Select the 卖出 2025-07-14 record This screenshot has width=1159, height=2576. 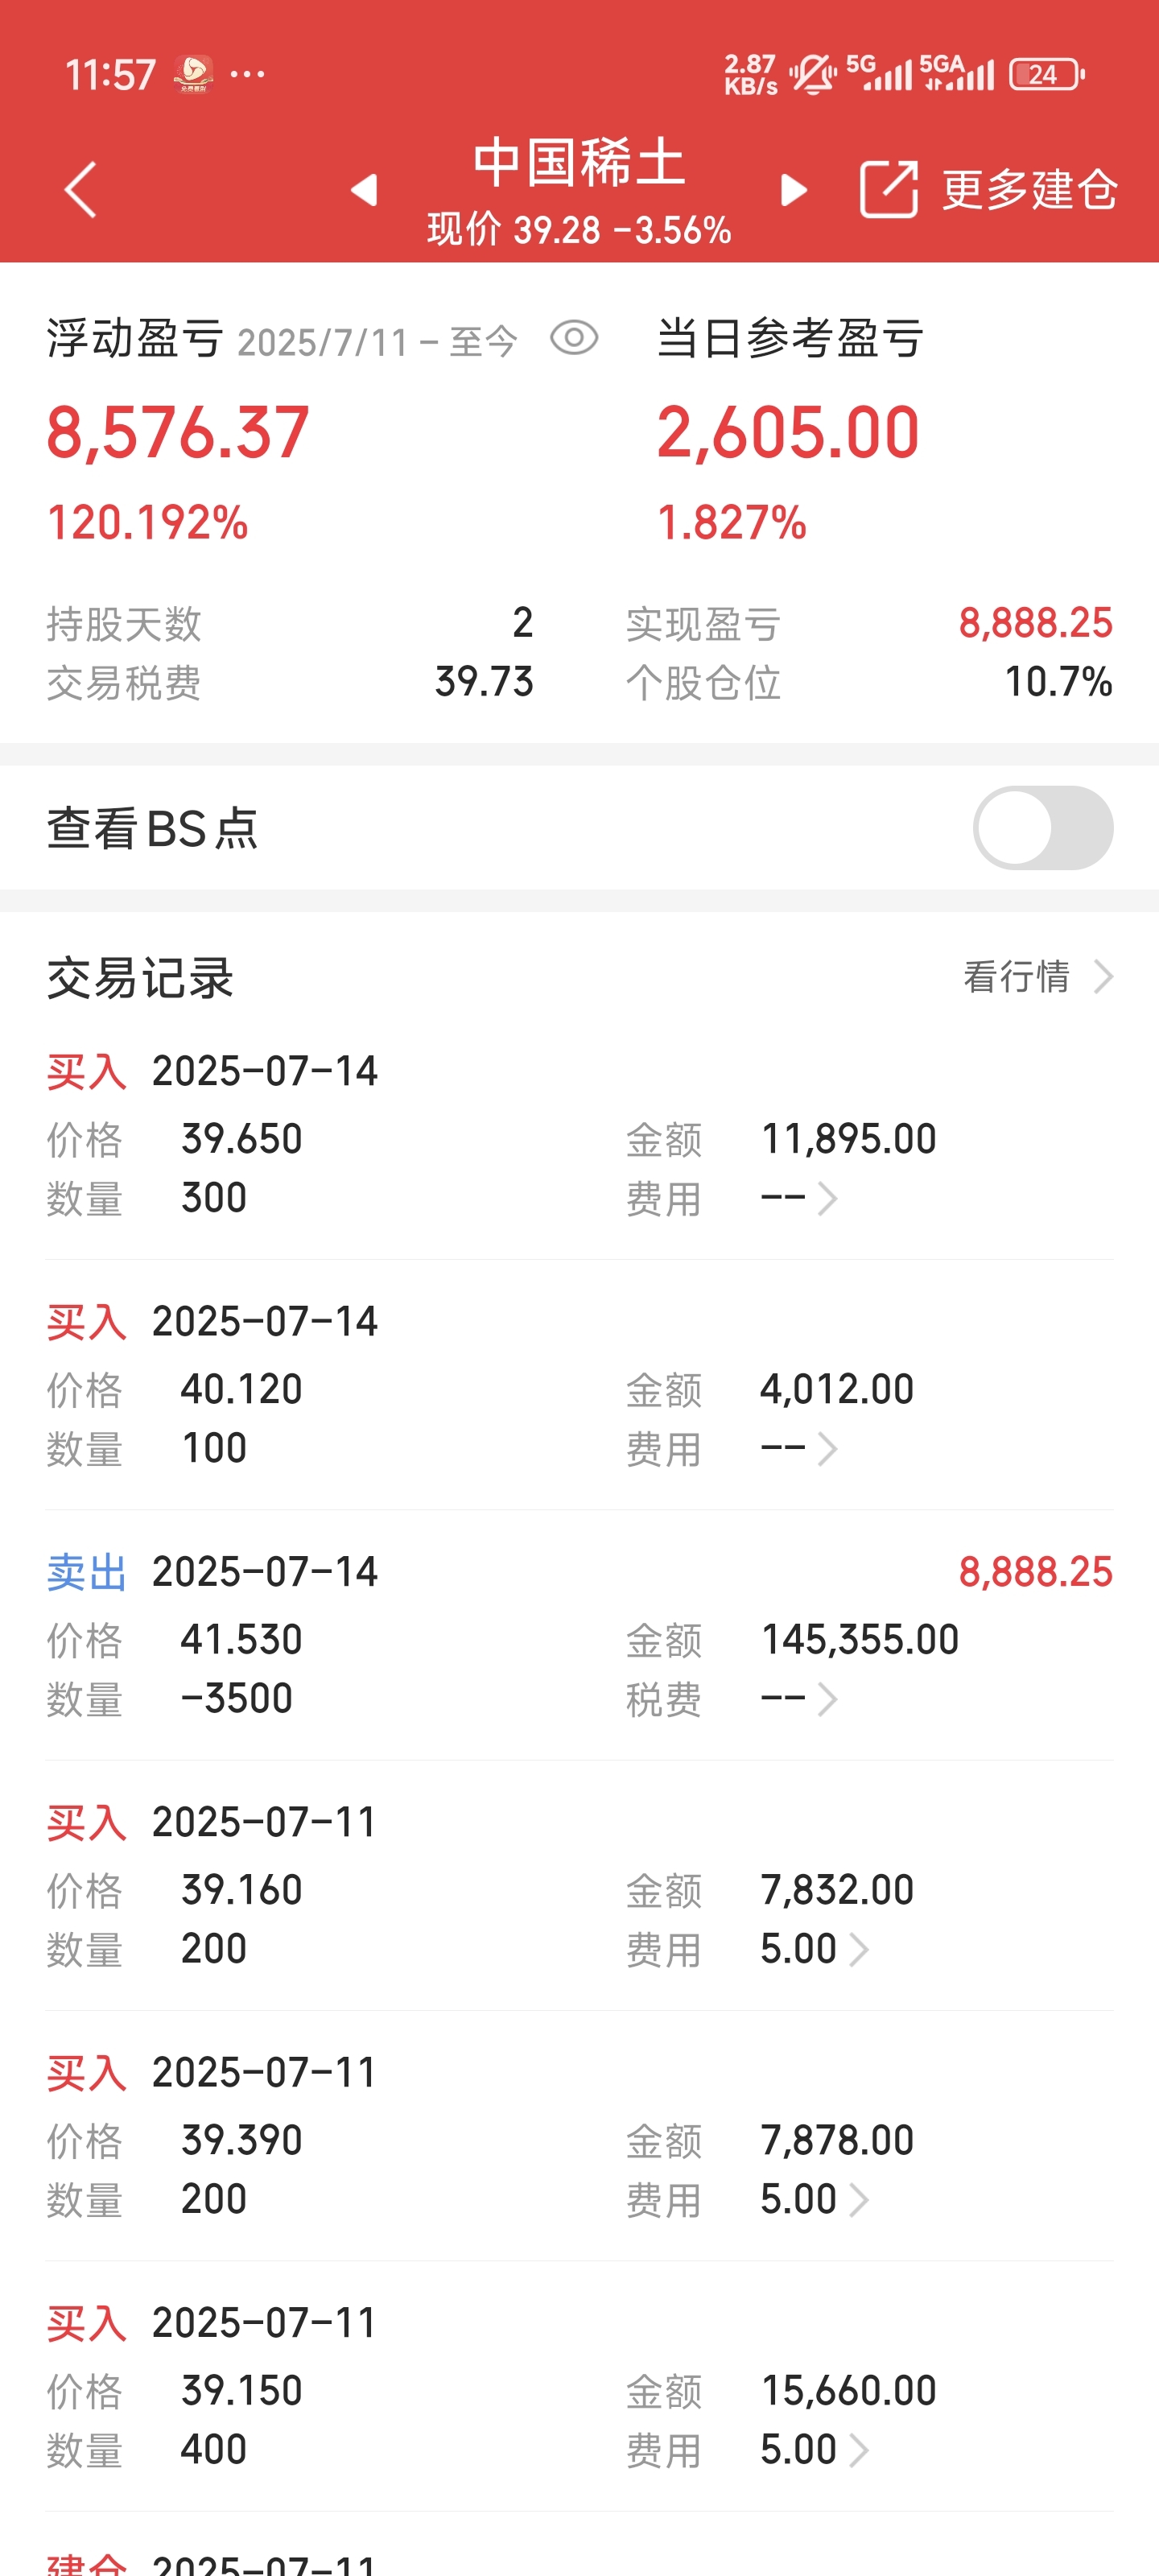click(579, 1635)
